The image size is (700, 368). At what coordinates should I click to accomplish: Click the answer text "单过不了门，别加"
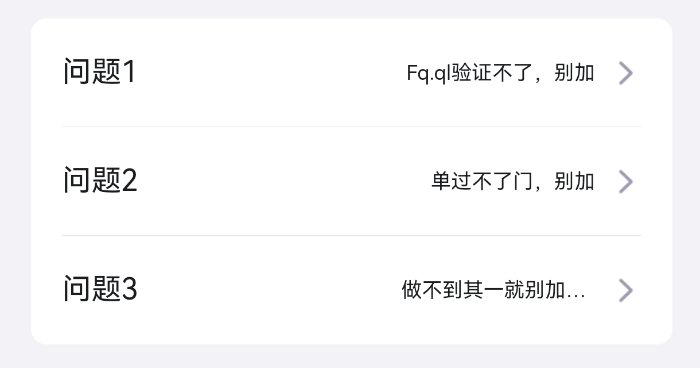(513, 181)
